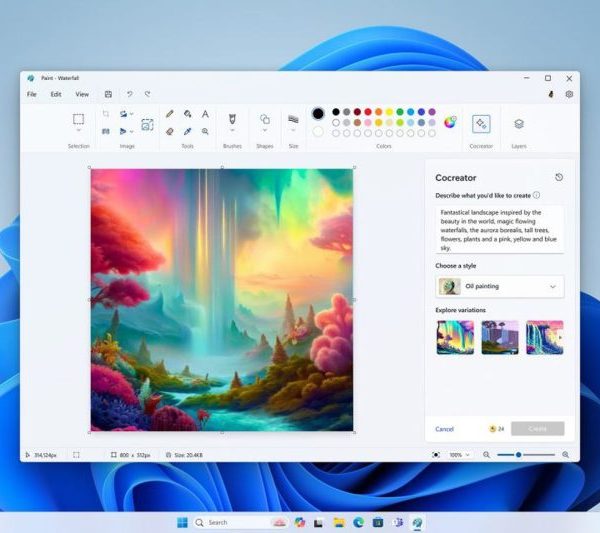This screenshot has height=533, width=600.
Task: Select the Text tool
Action: click(x=205, y=114)
